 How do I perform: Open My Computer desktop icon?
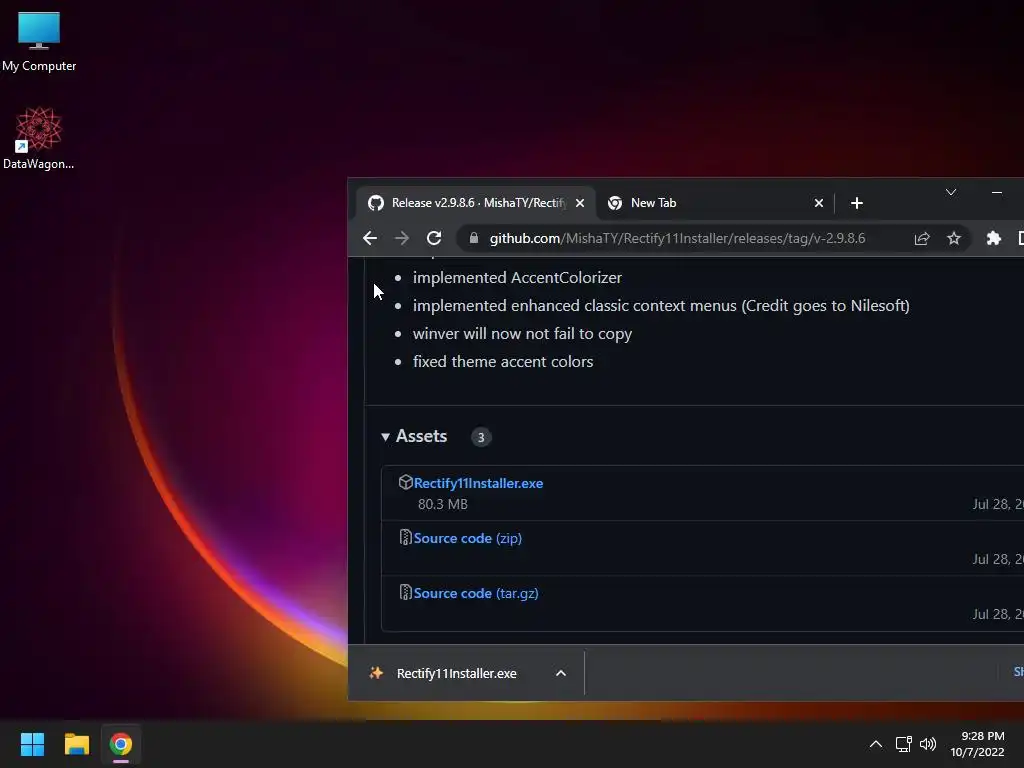(x=39, y=42)
